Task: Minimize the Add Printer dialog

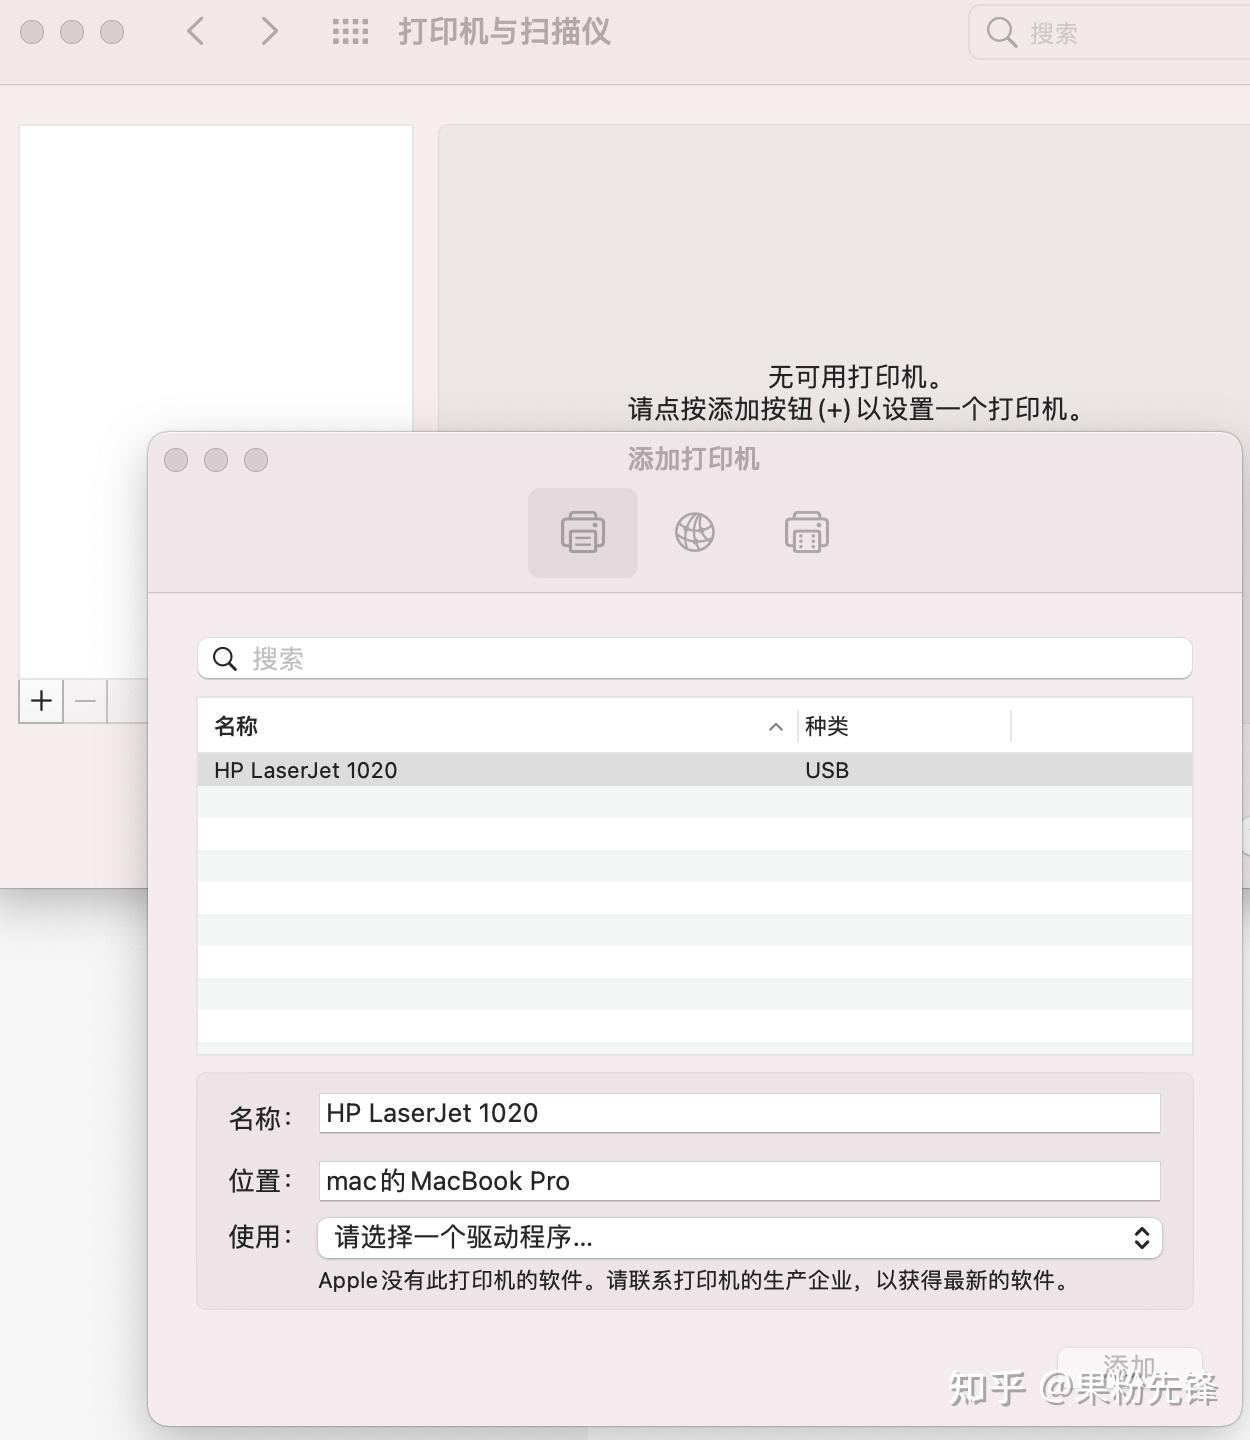Action: (x=216, y=460)
